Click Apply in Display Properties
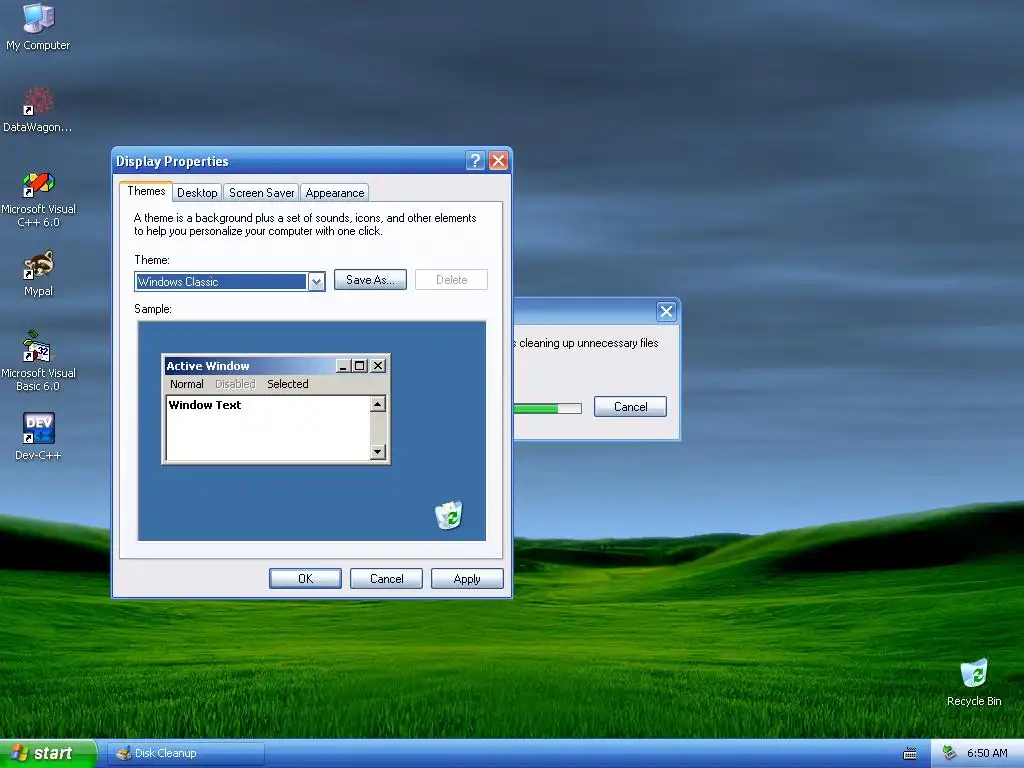Screen dimensions: 1024x768 [x=467, y=579]
